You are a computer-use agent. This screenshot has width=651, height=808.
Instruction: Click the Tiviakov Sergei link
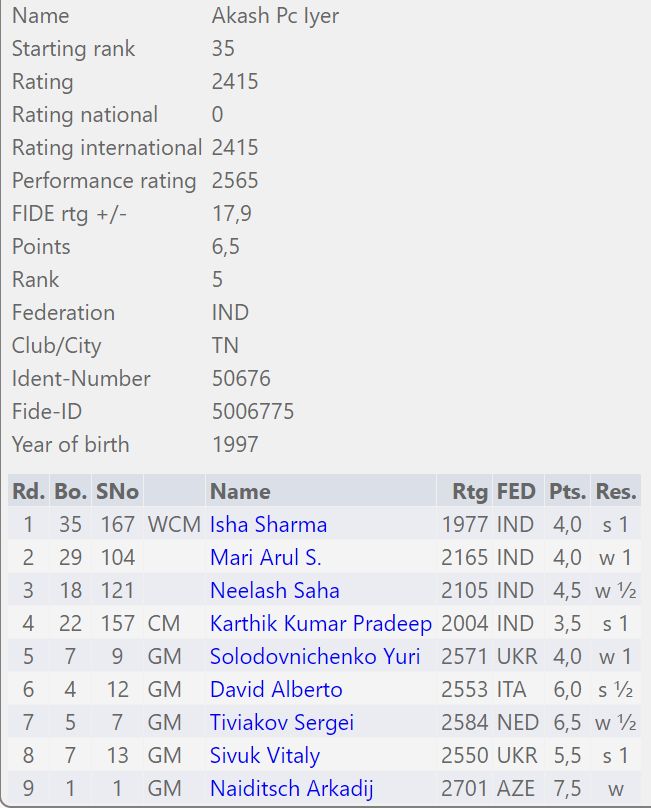coord(281,722)
